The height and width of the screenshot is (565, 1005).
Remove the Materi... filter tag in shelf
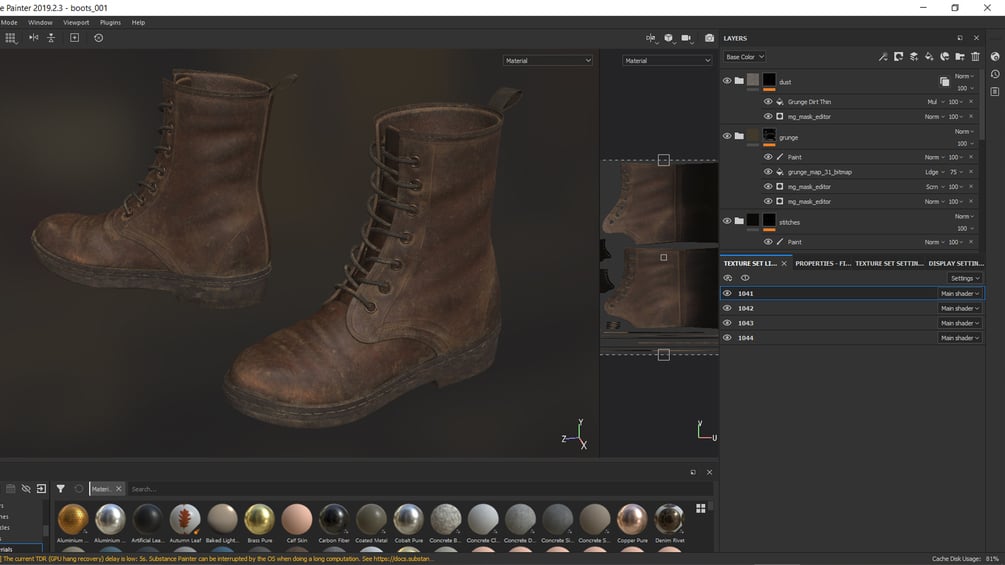tap(118, 489)
